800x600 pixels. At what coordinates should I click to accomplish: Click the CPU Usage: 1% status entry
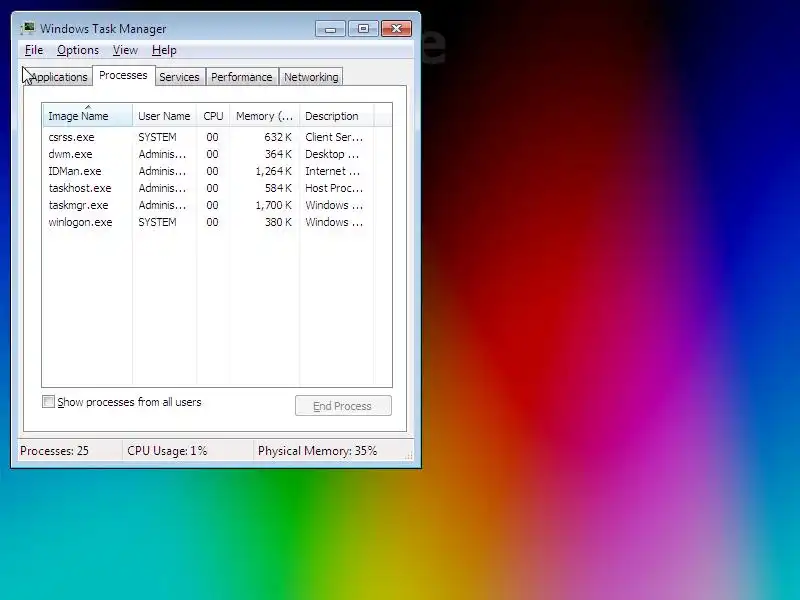pos(167,451)
